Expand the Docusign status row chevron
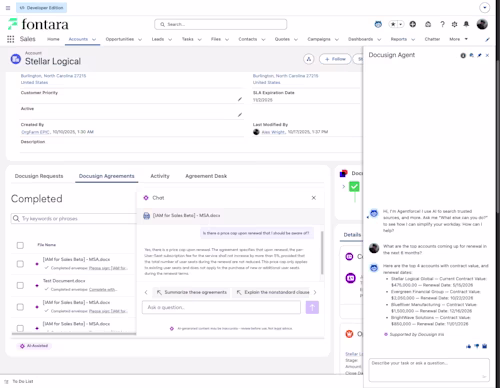 pos(343,187)
